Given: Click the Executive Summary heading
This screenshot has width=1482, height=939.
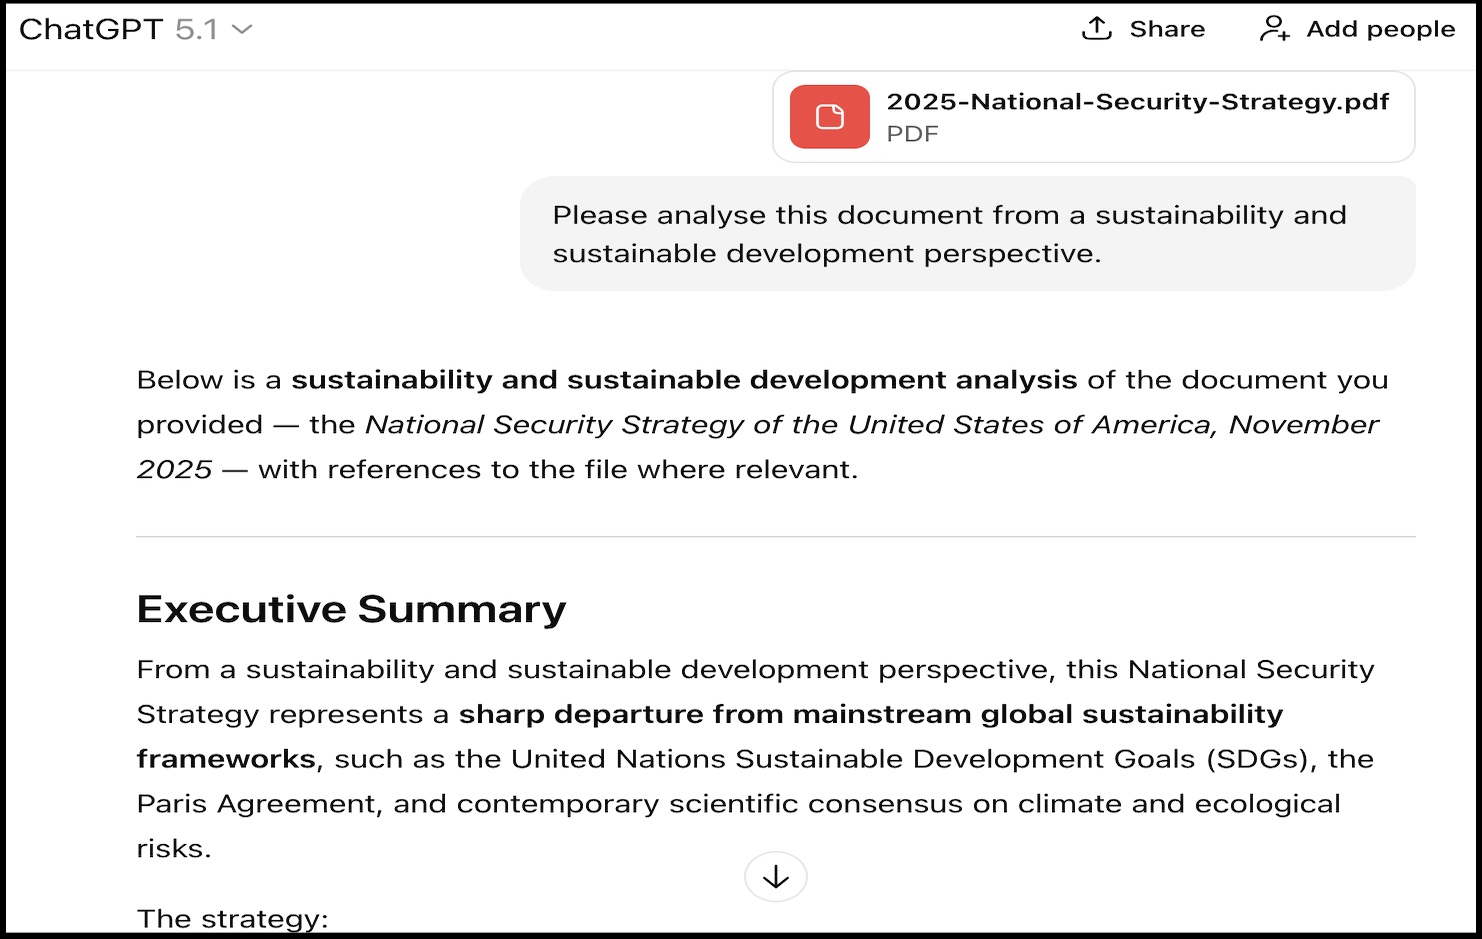Looking at the screenshot, I should tap(351, 609).
